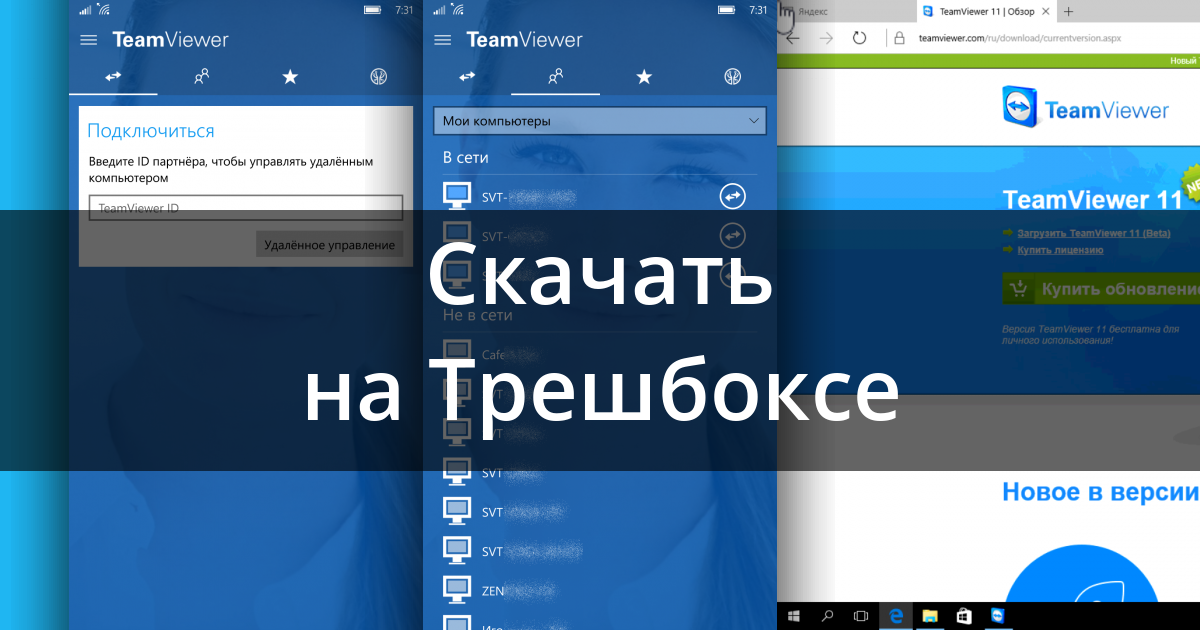This screenshot has height=630, width=1200.
Task: Open star favorites tab on middle phone
Action: pyautogui.click(x=644, y=76)
